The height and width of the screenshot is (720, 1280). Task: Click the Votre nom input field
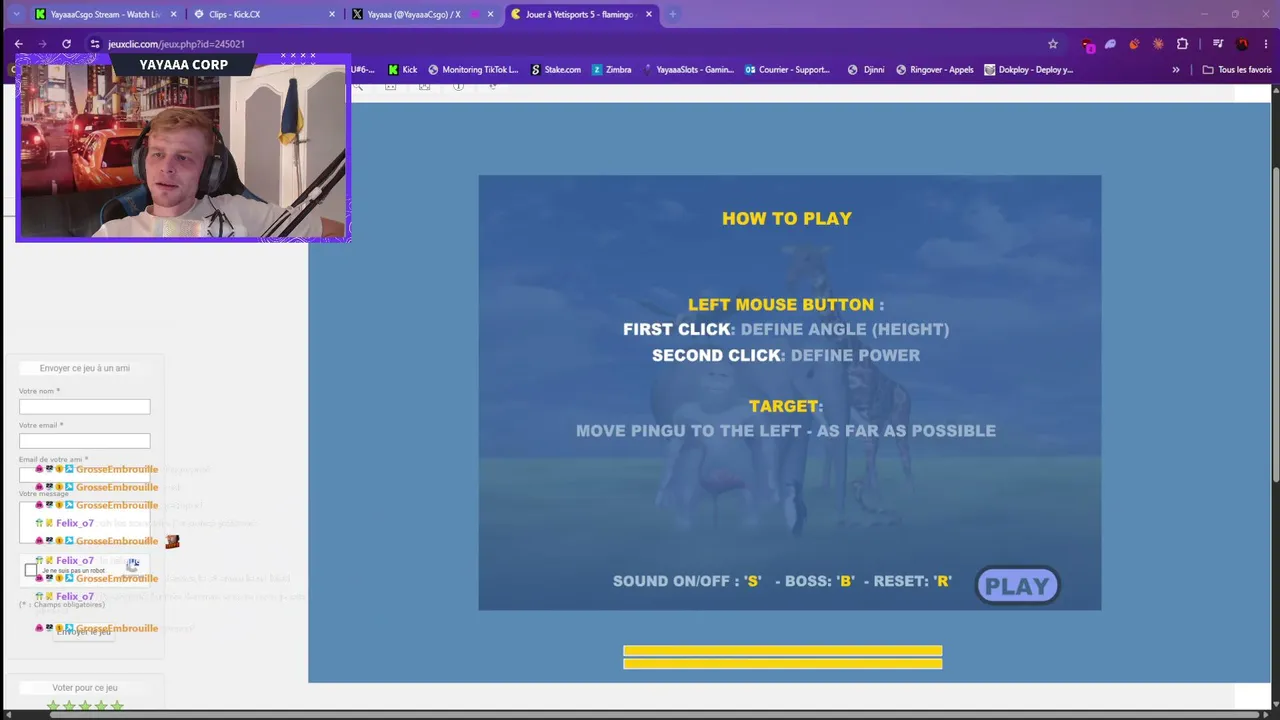(84, 407)
